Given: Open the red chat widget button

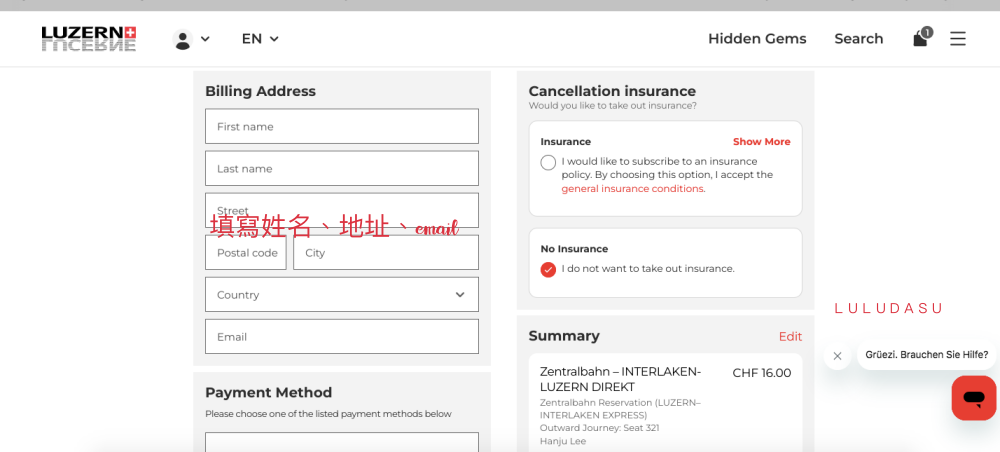Looking at the screenshot, I should tap(974, 398).
